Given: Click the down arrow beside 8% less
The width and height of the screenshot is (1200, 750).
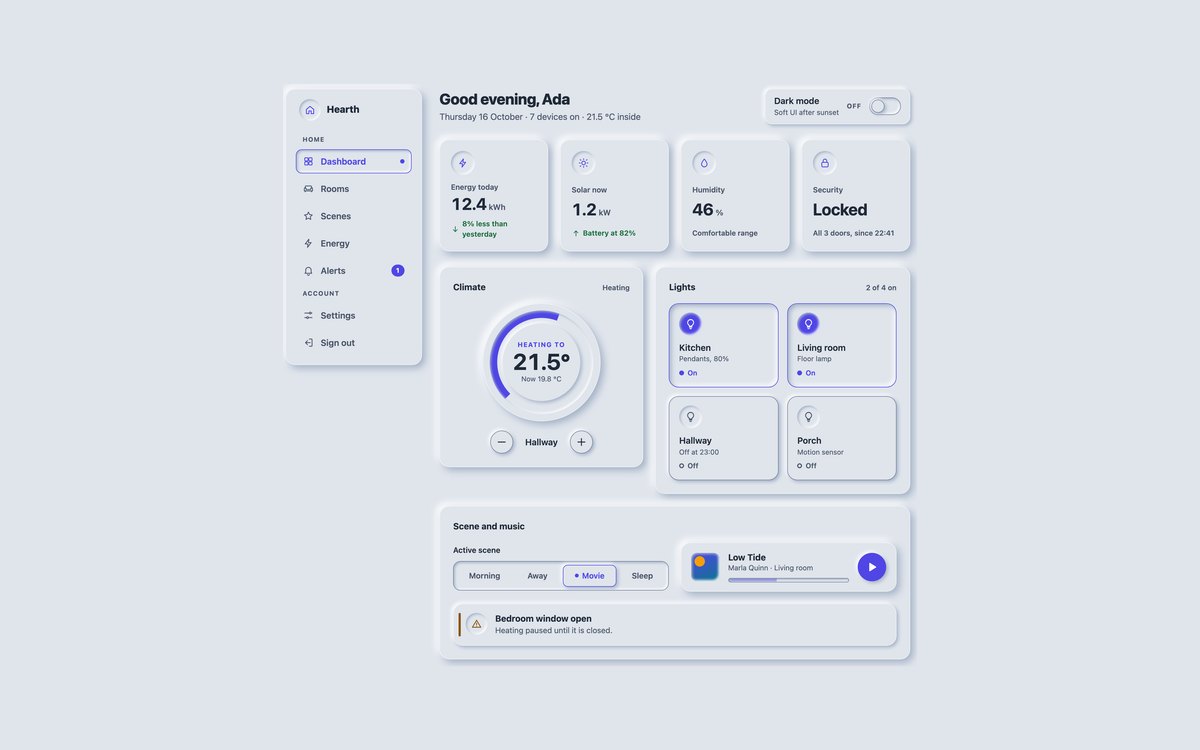Looking at the screenshot, I should (x=455, y=229).
